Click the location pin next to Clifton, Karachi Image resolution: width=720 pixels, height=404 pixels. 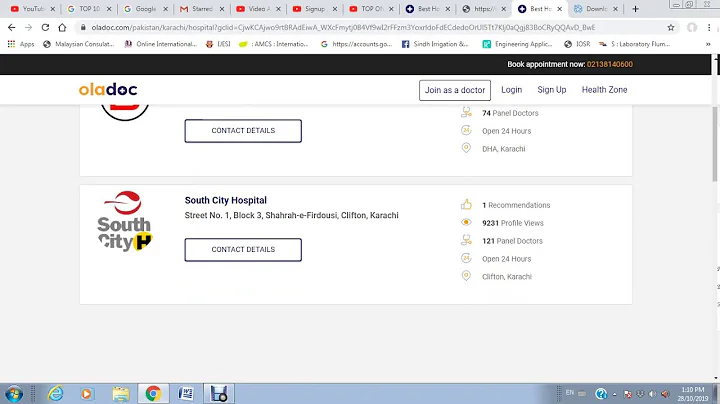click(466, 275)
